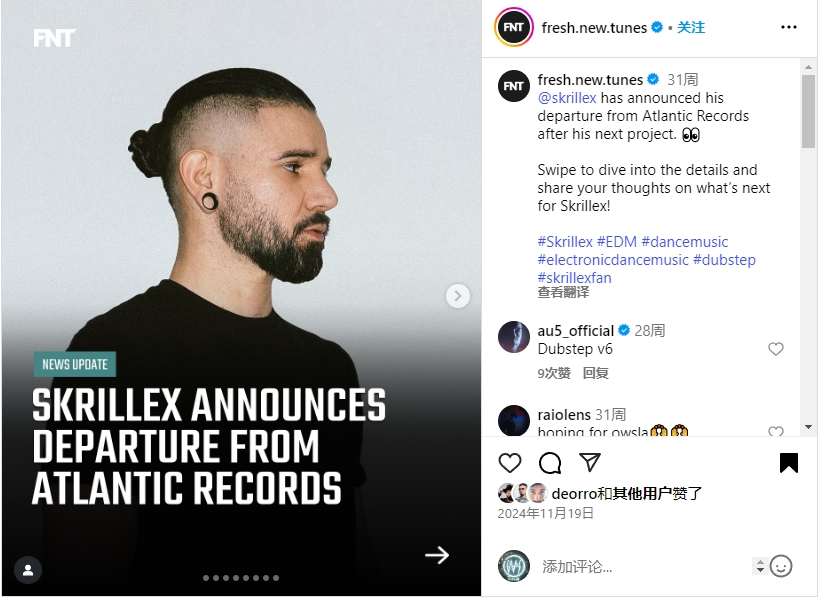The image size is (823, 598).
Task: Reply to au5_official's comment via 回复
Action: tap(596, 373)
